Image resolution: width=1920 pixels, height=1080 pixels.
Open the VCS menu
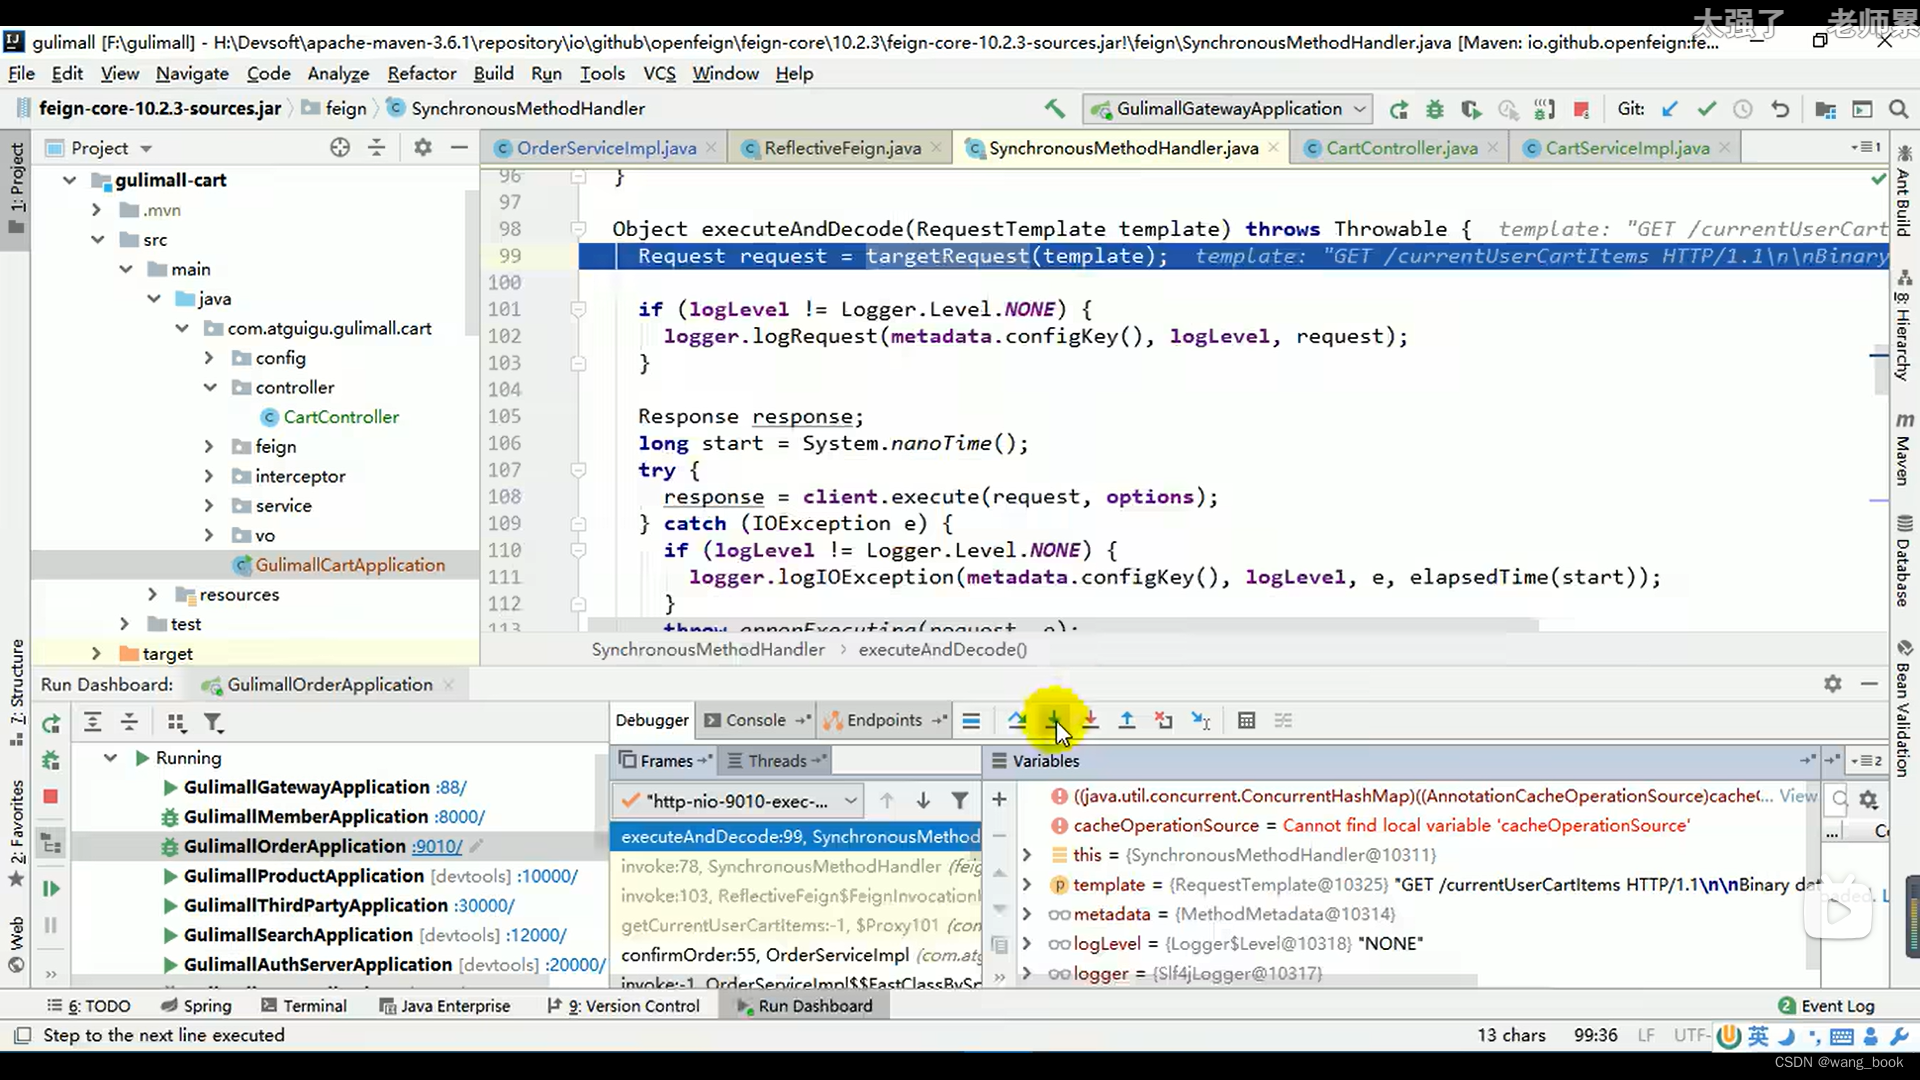coord(659,74)
